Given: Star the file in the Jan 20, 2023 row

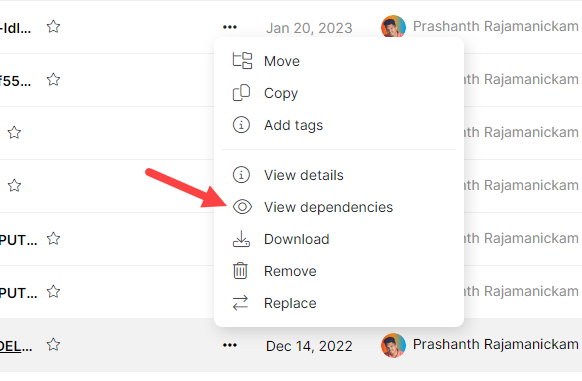Looking at the screenshot, I should (53, 27).
